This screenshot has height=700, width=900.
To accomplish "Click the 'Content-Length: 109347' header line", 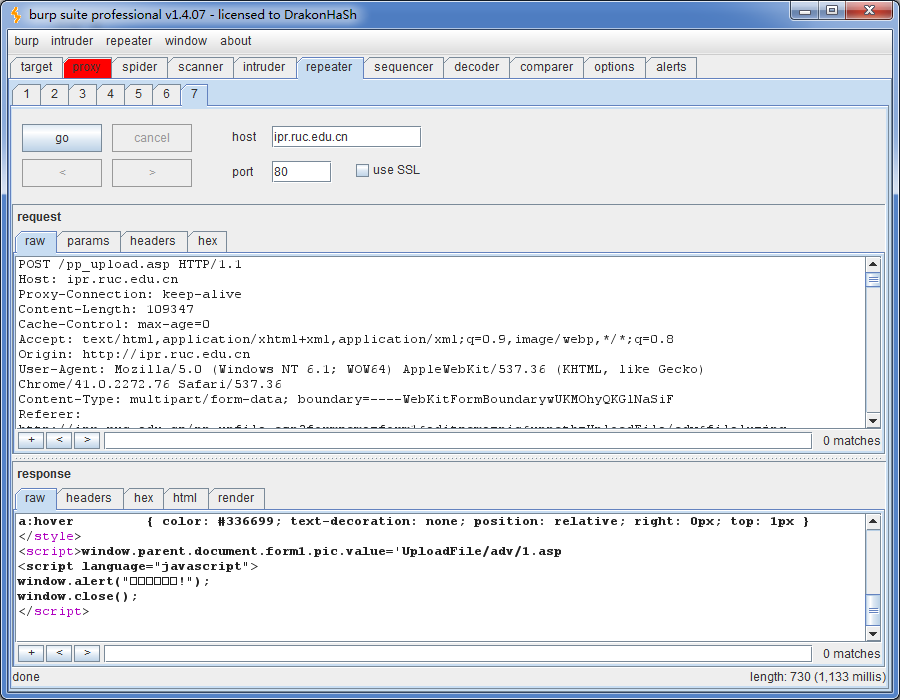I will [106, 309].
